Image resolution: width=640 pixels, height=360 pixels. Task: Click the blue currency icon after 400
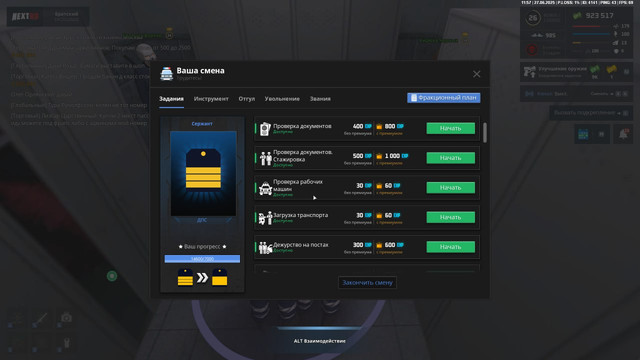click(x=368, y=127)
